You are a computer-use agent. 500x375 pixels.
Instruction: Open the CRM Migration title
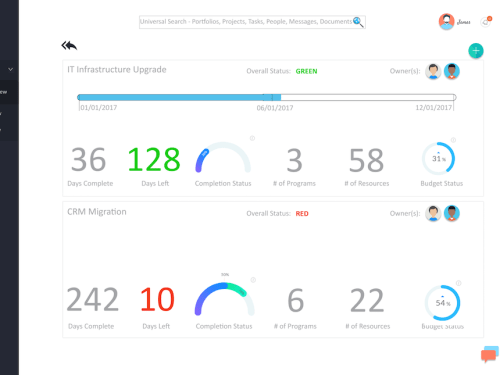point(97,212)
